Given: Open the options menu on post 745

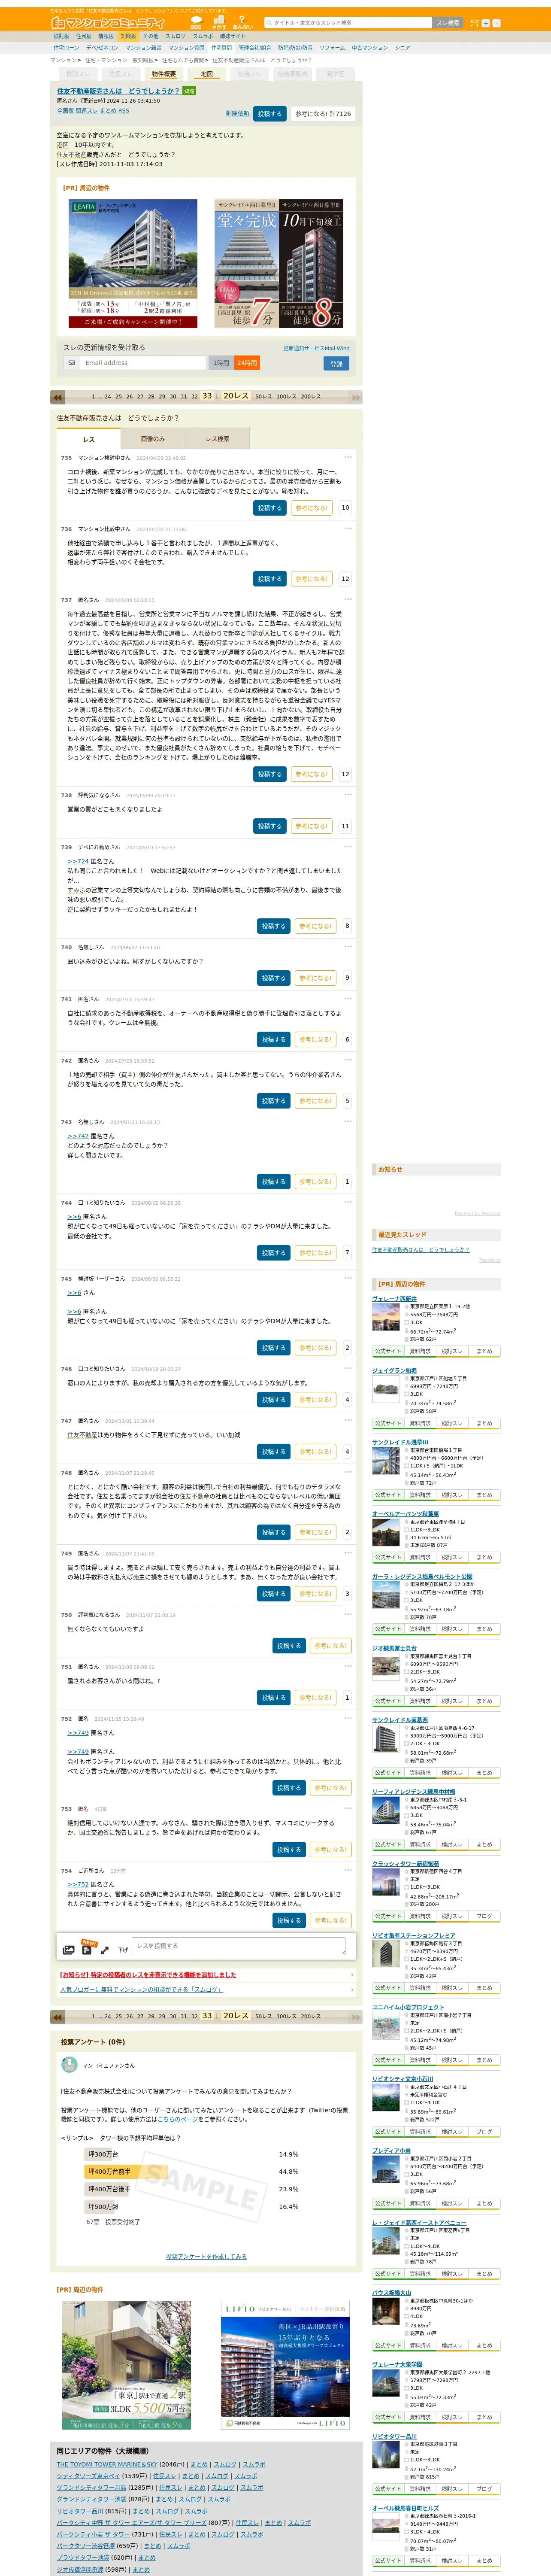Looking at the screenshot, I should (348, 1278).
